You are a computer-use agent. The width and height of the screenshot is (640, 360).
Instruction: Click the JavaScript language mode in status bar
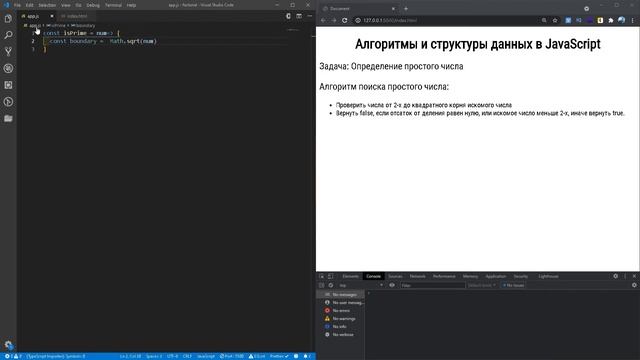click(x=206, y=356)
